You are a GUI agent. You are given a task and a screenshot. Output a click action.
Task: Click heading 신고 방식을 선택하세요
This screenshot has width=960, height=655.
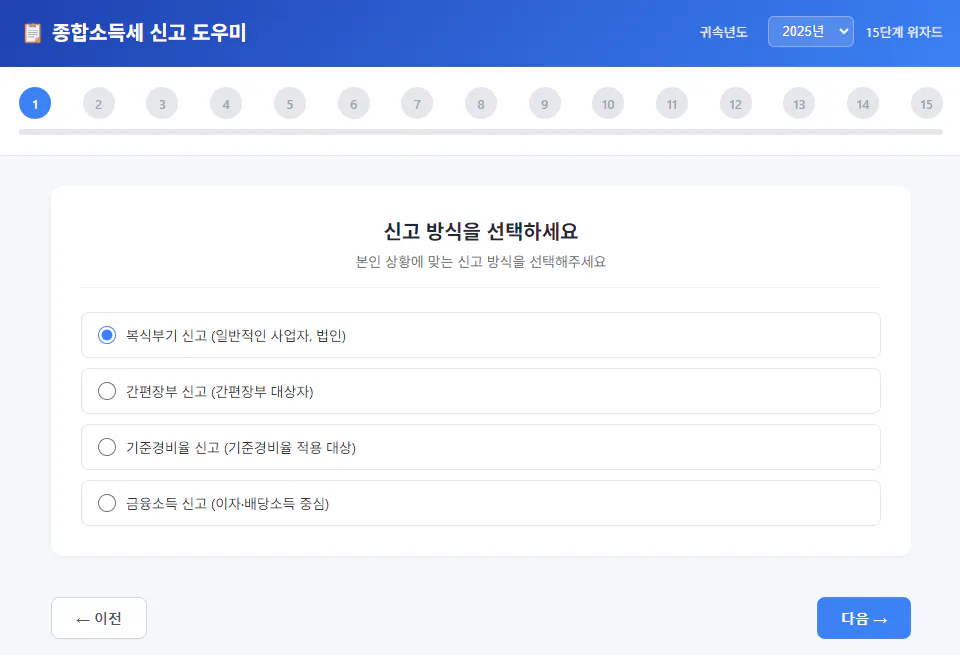[x=481, y=231]
